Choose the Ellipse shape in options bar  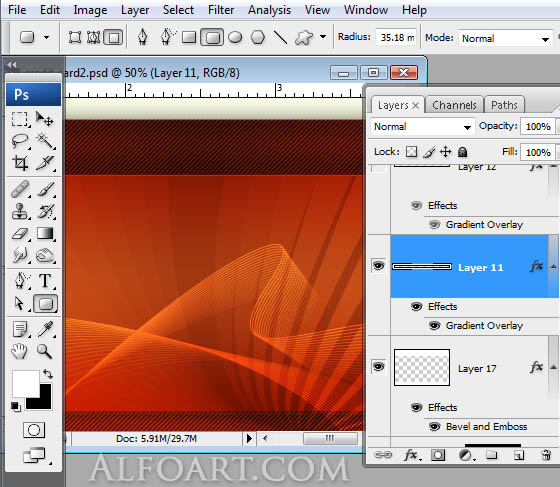[x=235, y=37]
